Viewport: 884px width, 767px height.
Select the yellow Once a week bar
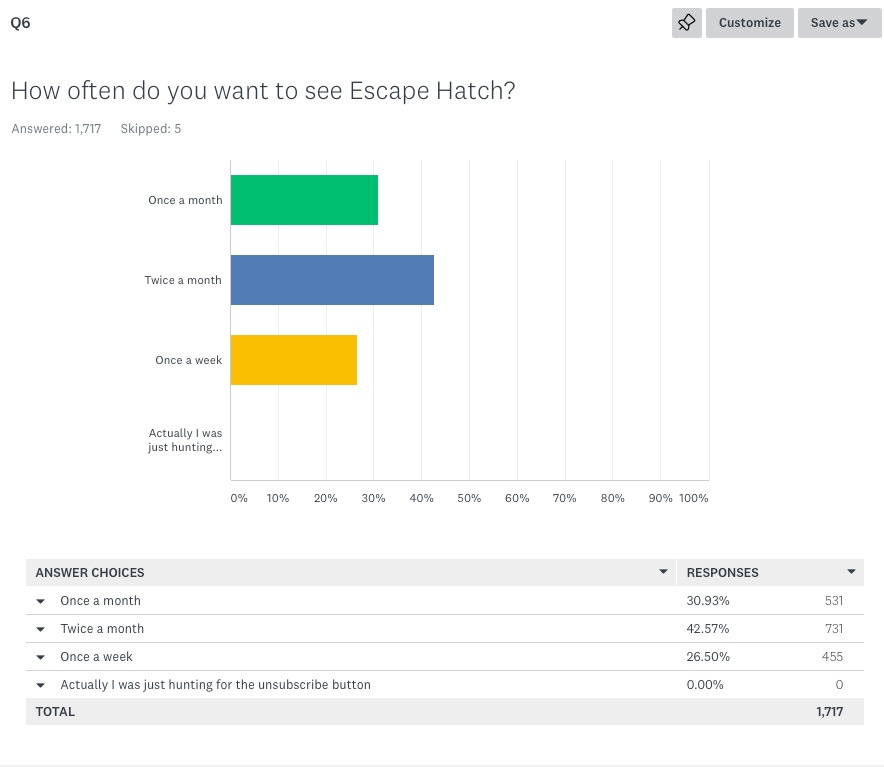pyautogui.click(x=294, y=360)
